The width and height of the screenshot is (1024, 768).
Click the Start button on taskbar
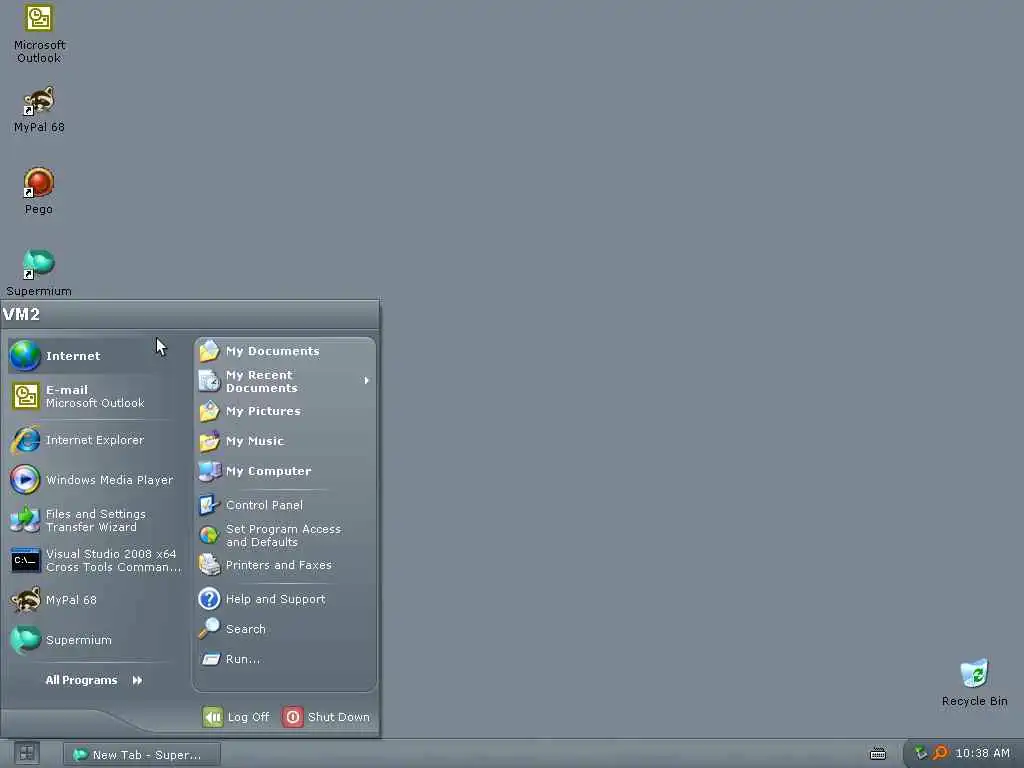coord(27,754)
